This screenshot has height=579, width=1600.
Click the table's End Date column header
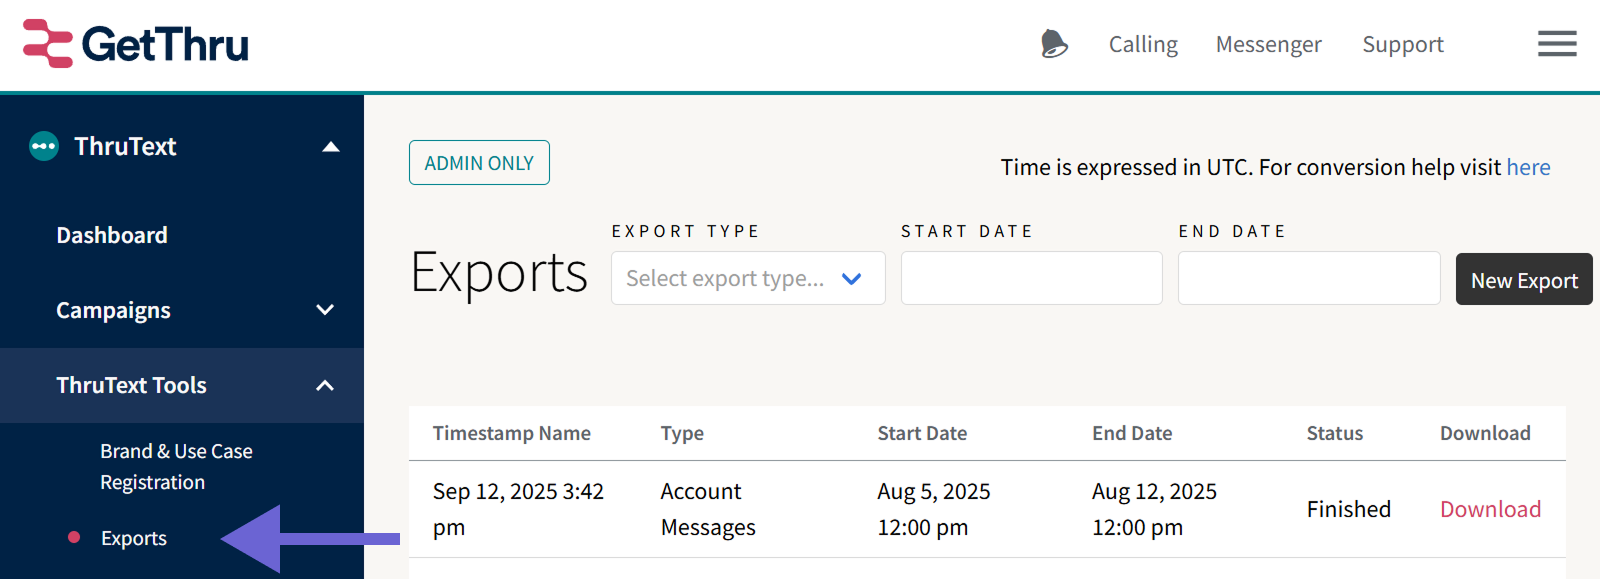[1132, 433]
